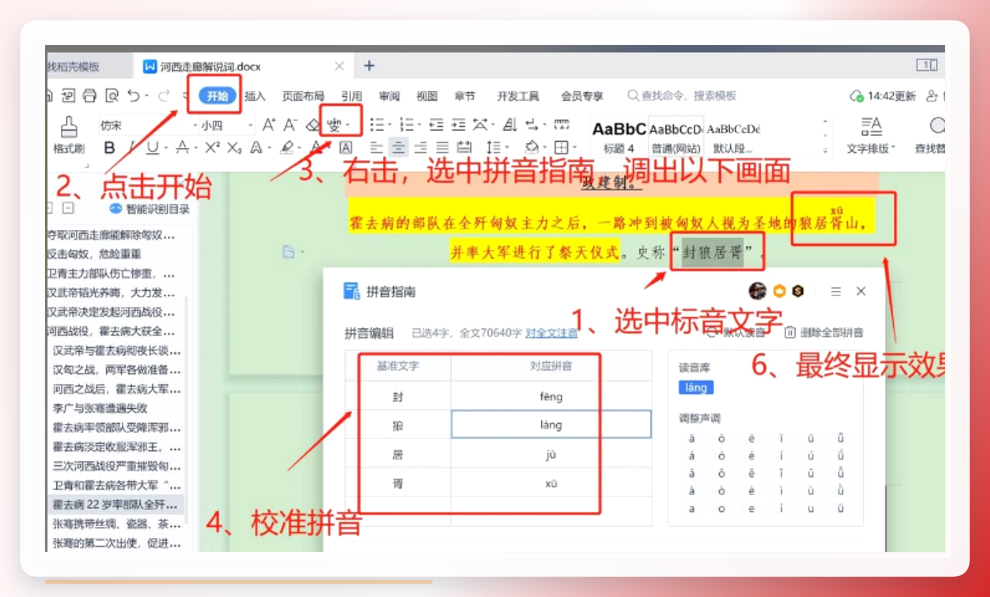
Task: Expand the styles gallery more arrow
Action: pyautogui.click(x=825, y=150)
